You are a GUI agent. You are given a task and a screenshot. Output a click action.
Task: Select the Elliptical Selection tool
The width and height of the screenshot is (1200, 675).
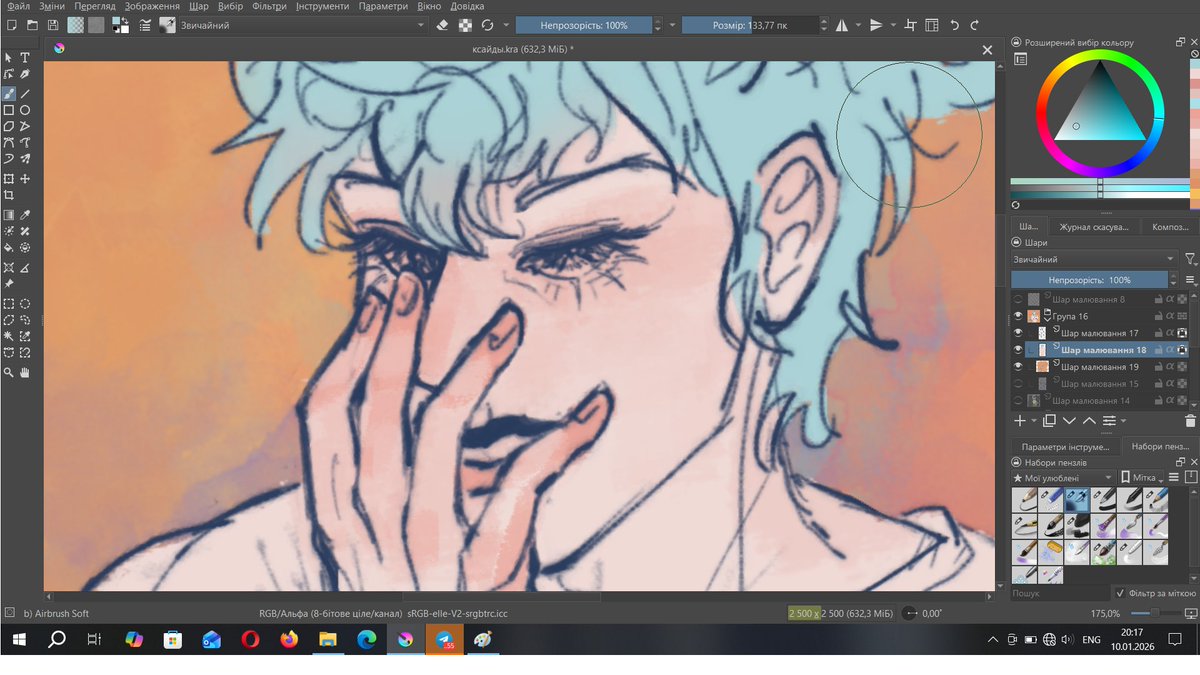click(x=25, y=304)
